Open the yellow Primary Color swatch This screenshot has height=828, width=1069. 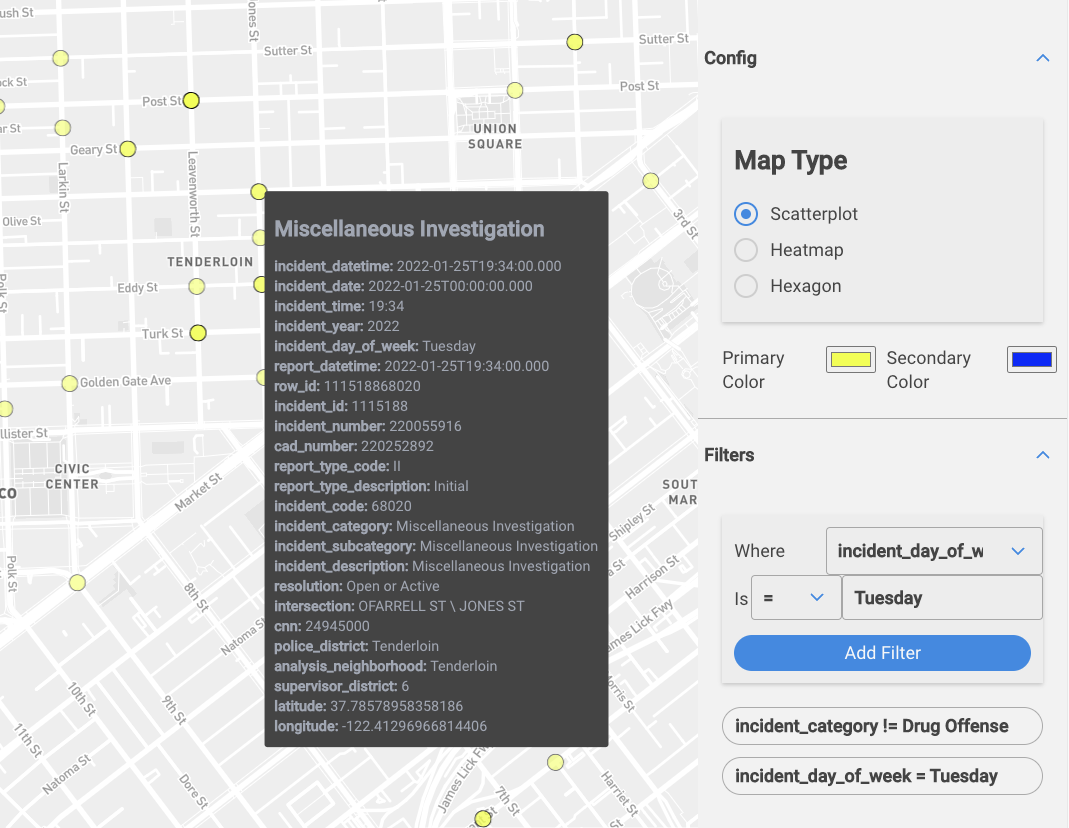point(851,359)
